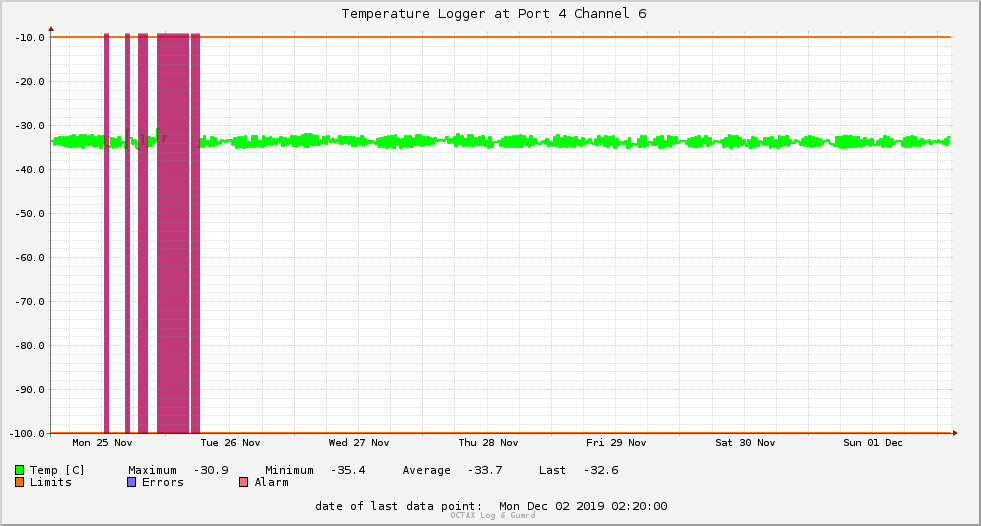Image resolution: width=981 pixels, height=526 pixels.
Task: Click the Maximum value -30.9
Action: click(211, 470)
